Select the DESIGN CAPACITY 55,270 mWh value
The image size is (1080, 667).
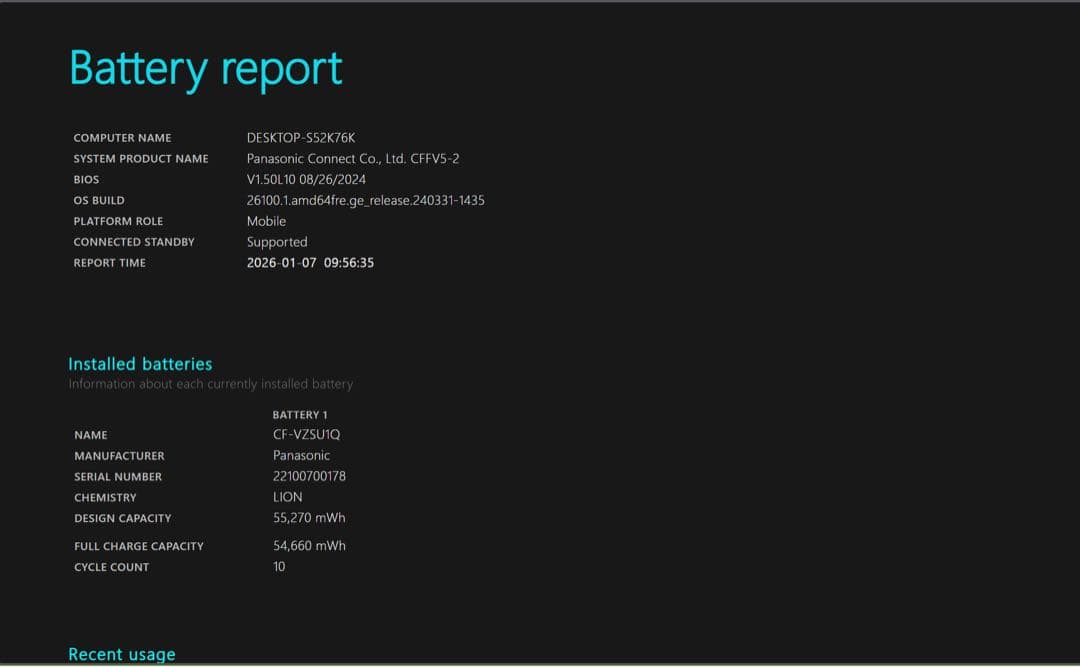pos(309,517)
